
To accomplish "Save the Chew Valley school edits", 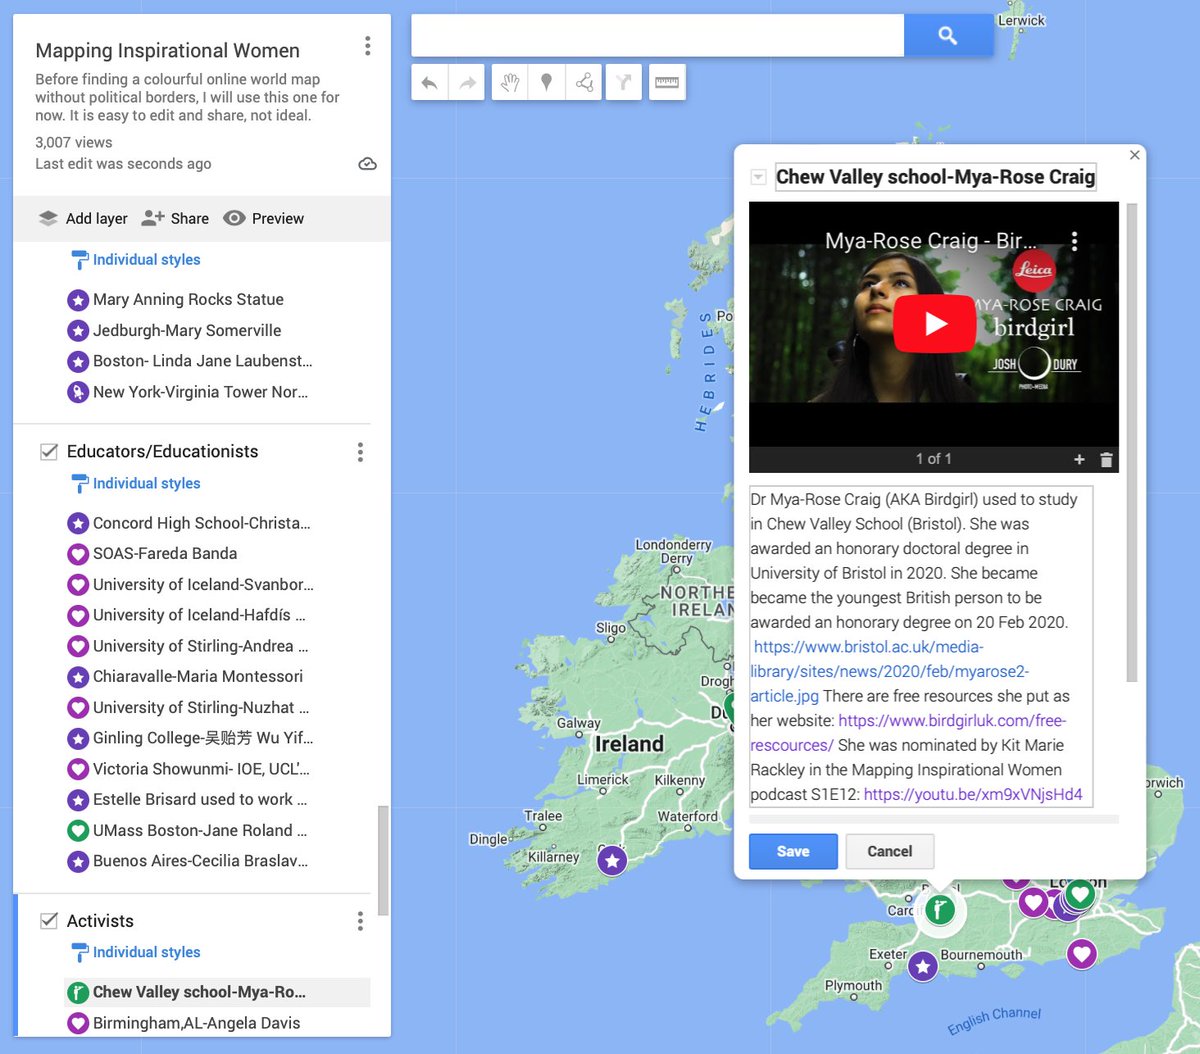I will click(793, 851).
